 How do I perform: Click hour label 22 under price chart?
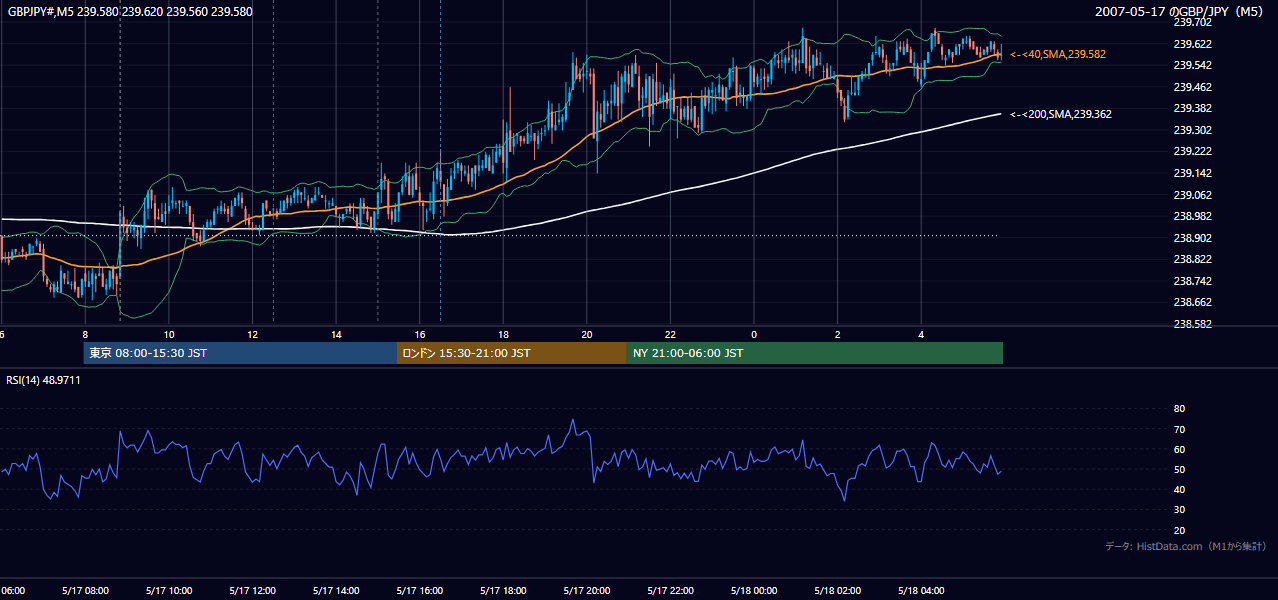click(x=670, y=334)
